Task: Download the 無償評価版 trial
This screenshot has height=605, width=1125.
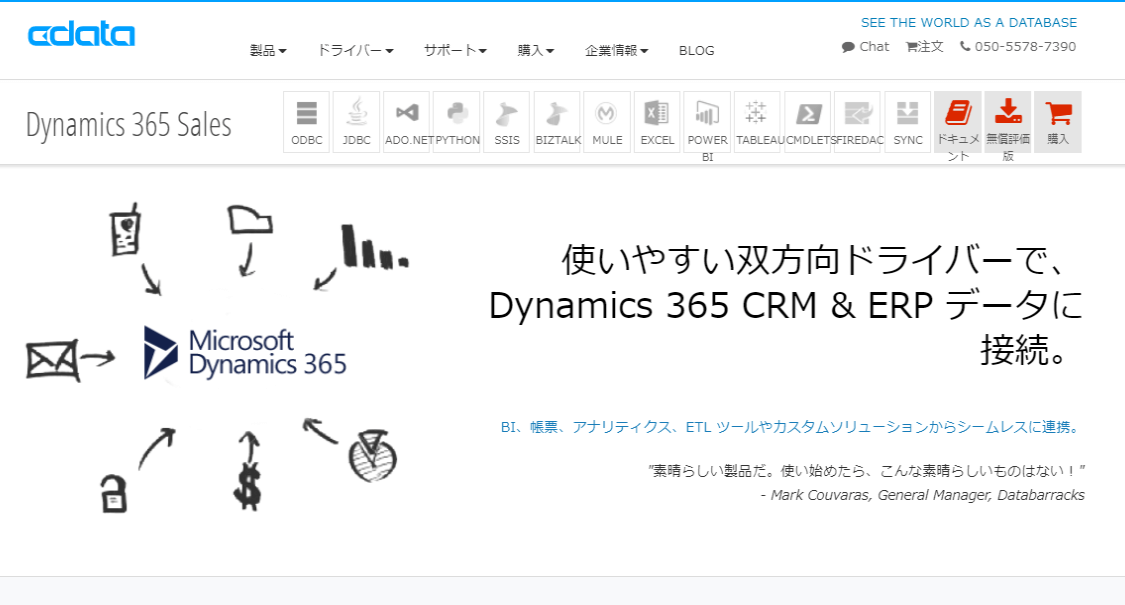Action: [x=1008, y=121]
